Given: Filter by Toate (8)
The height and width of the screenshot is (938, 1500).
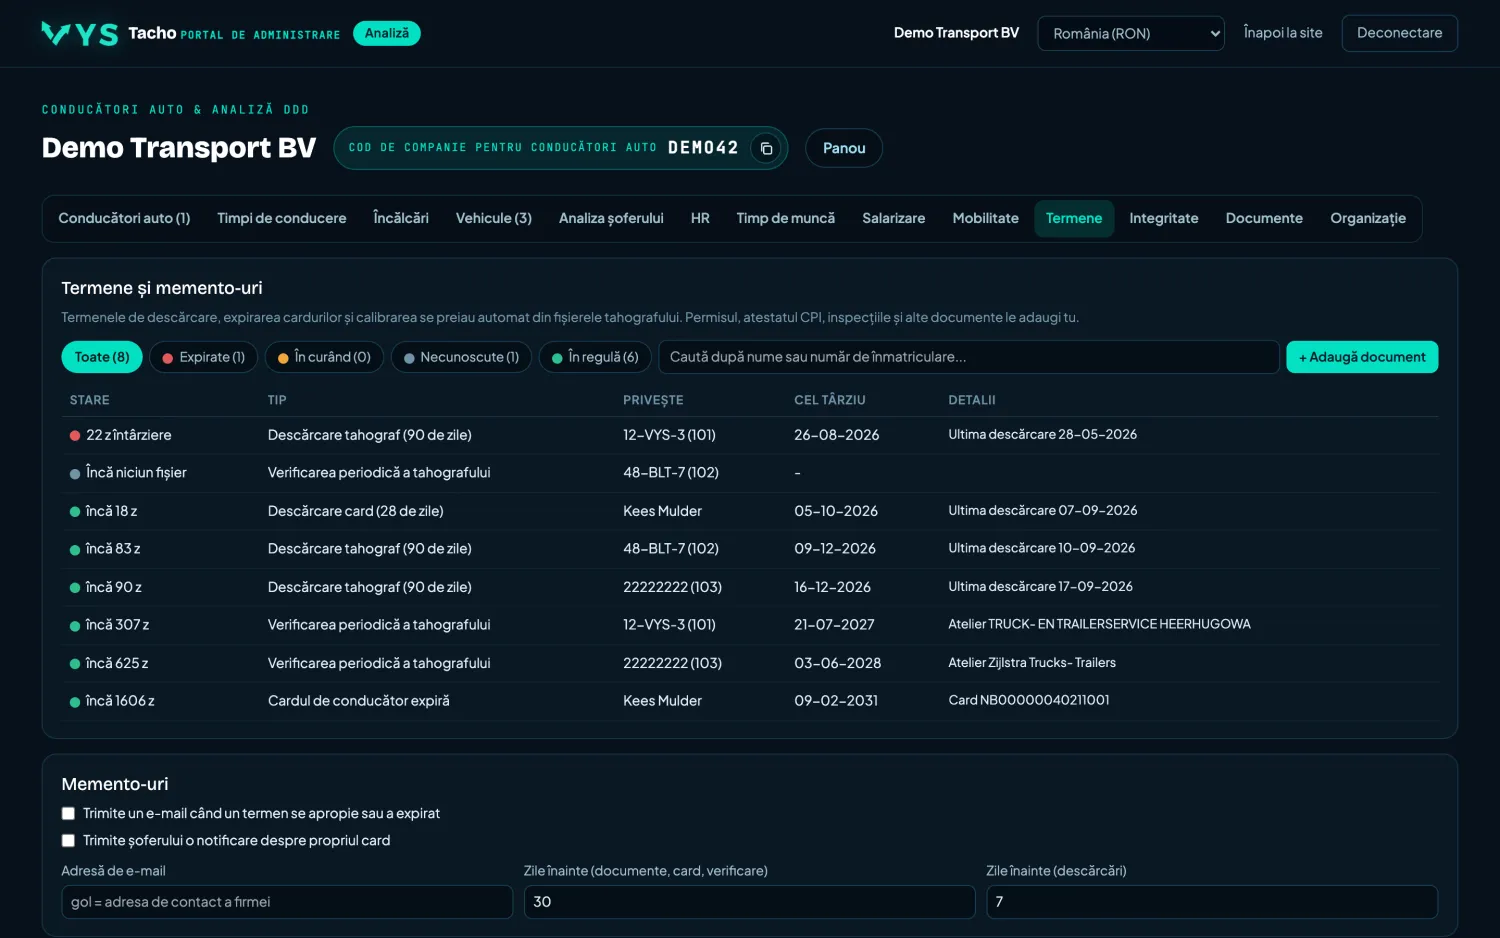Looking at the screenshot, I should pyautogui.click(x=102, y=357).
